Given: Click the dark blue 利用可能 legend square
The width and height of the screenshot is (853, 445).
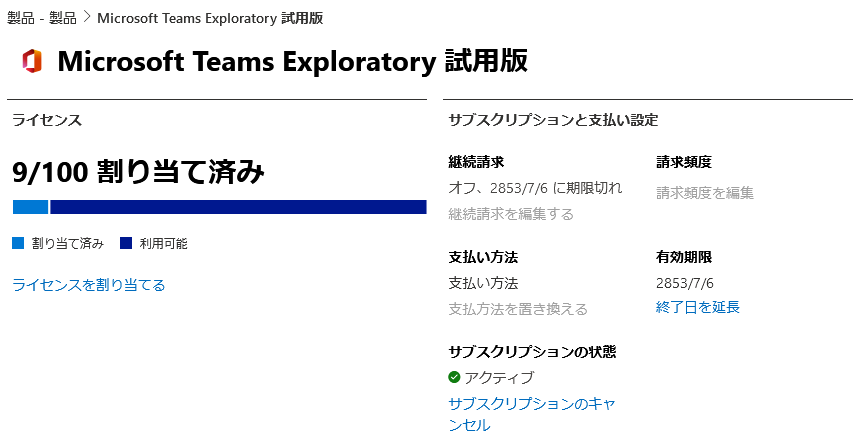Looking at the screenshot, I should point(126,243).
